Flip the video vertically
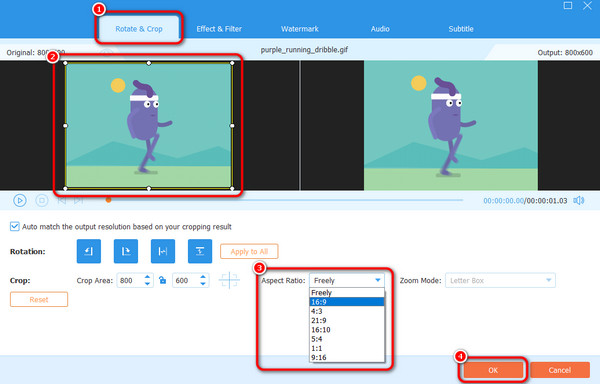The width and height of the screenshot is (600, 384). click(x=200, y=251)
